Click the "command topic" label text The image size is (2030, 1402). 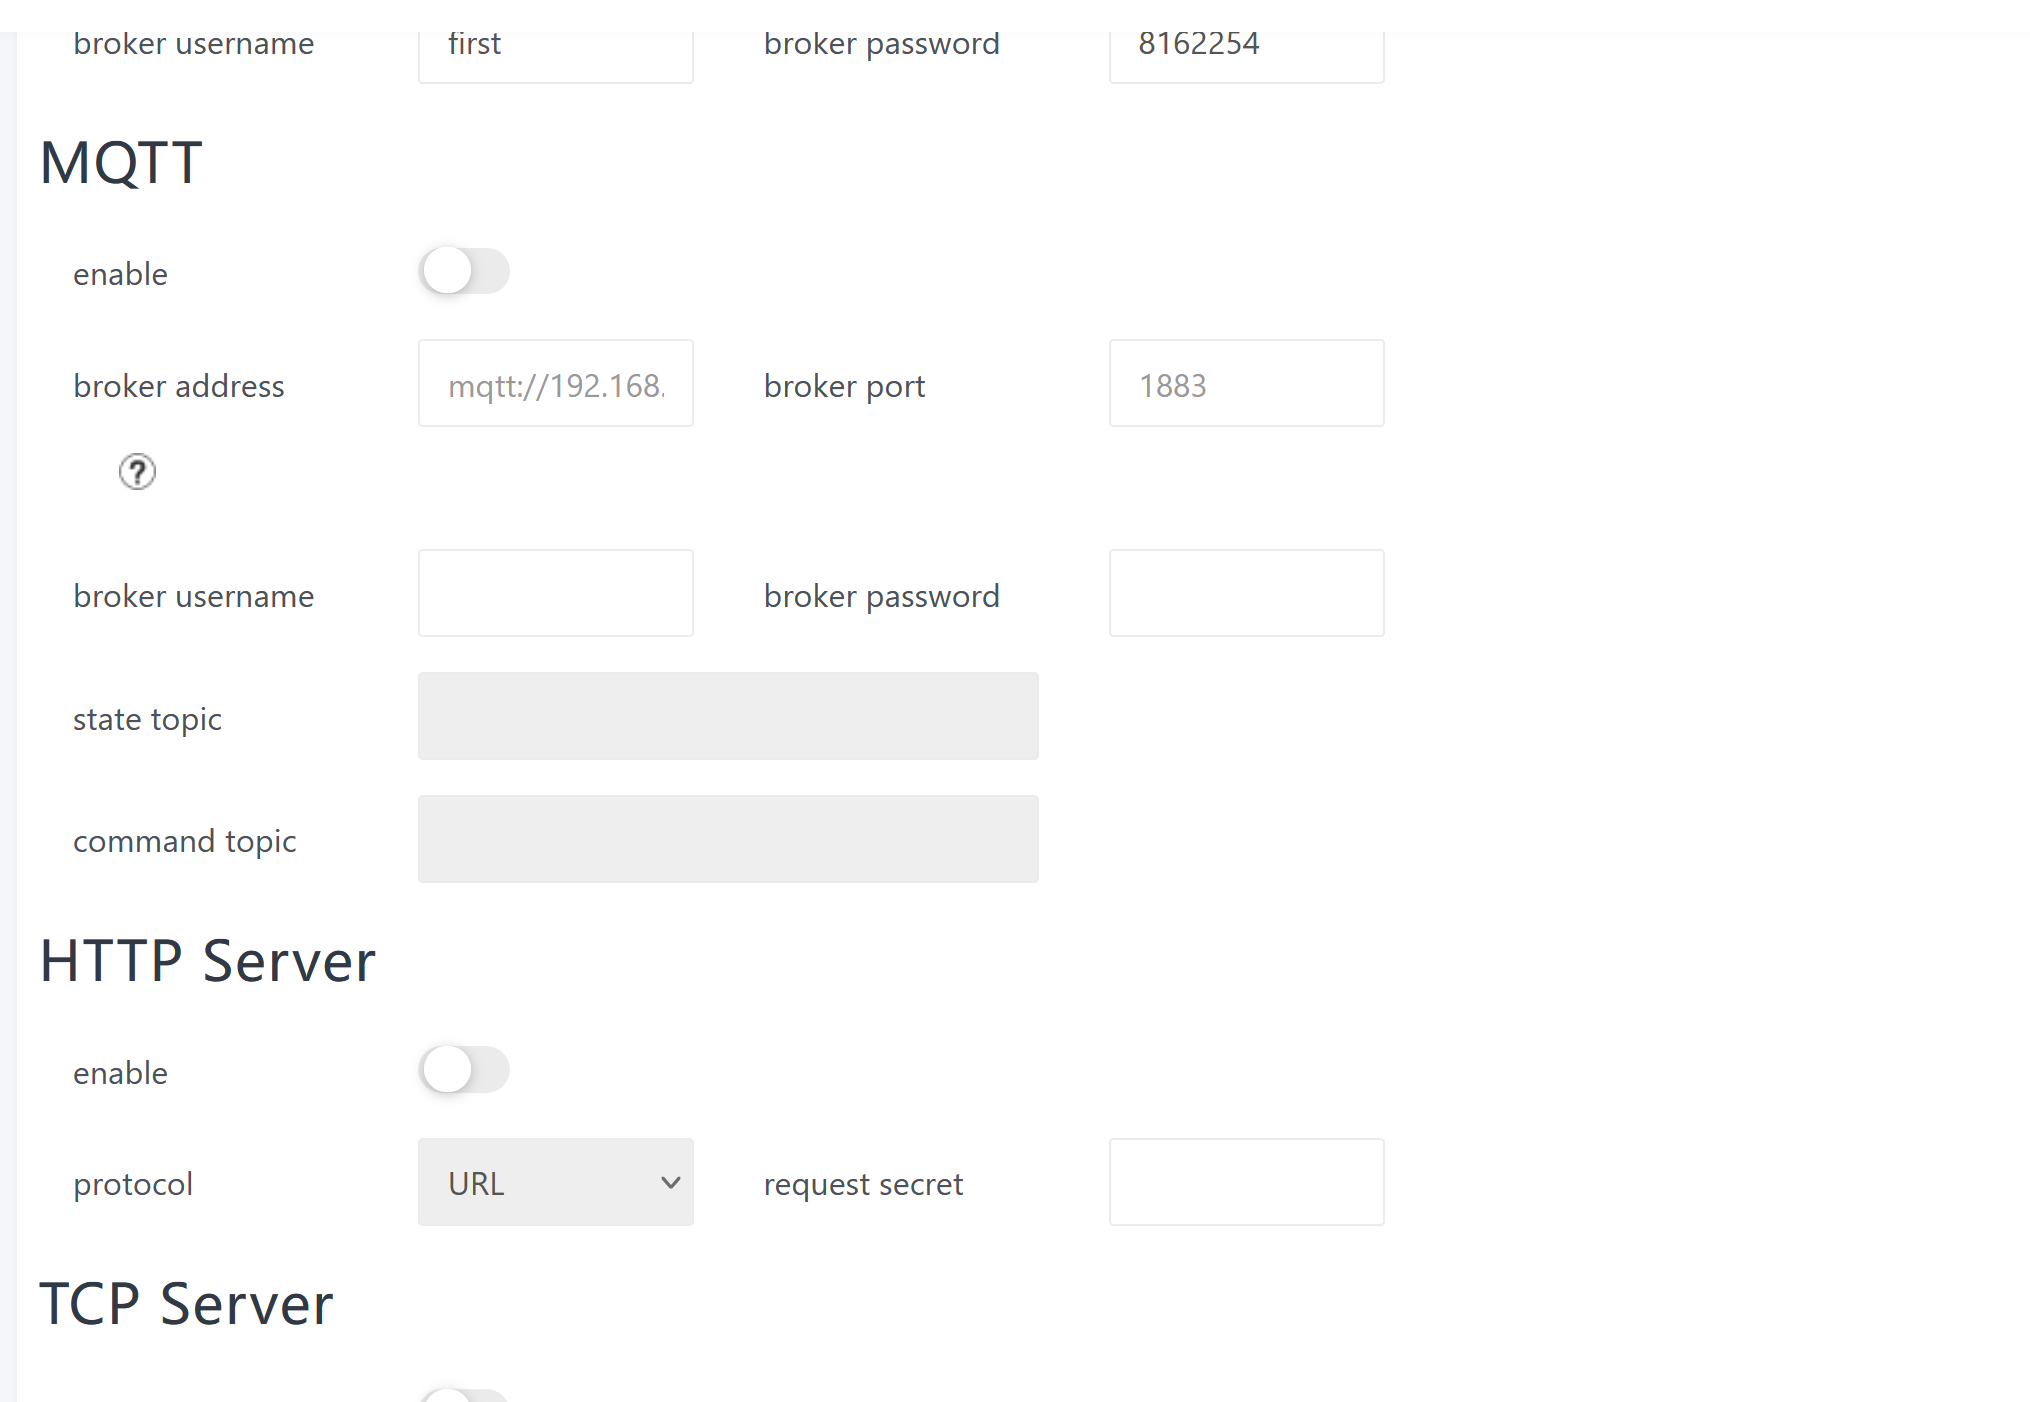(184, 841)
